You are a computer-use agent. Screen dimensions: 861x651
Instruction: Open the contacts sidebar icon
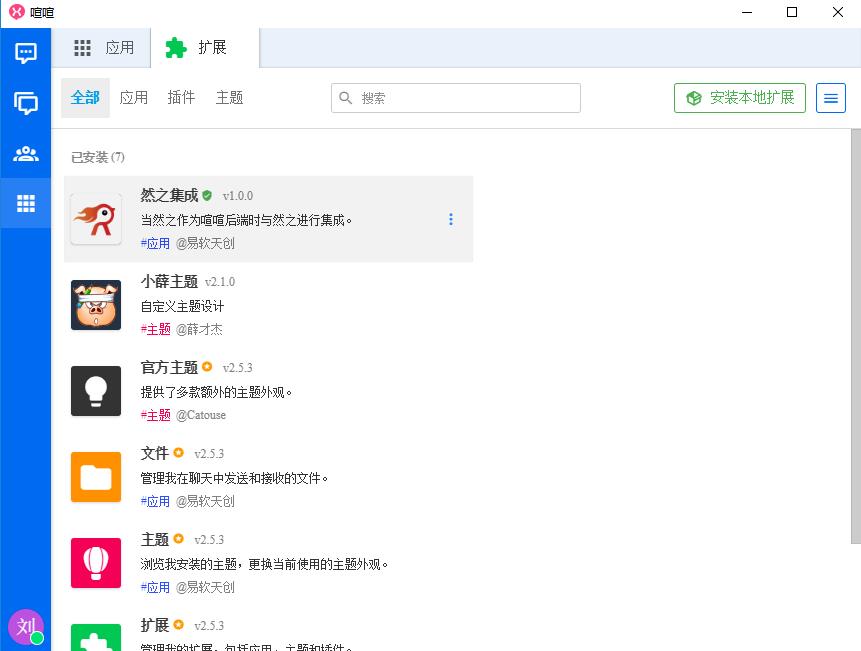[x=26, y=154]
